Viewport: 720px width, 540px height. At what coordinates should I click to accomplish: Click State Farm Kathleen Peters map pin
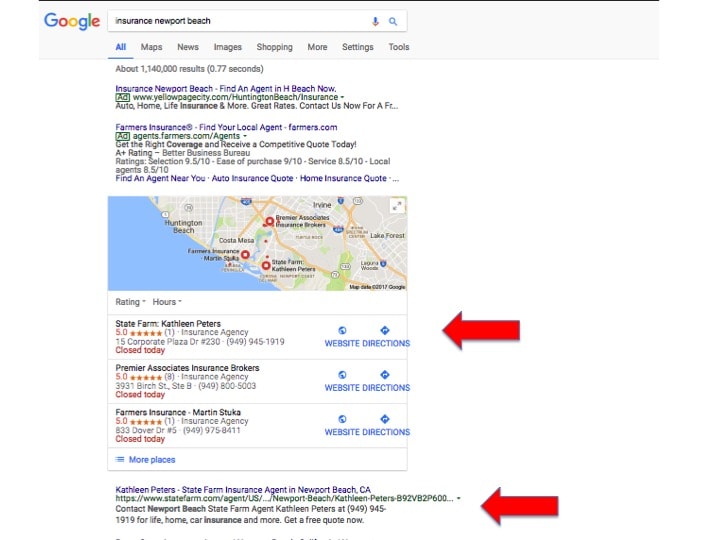[x=266, y=265]
